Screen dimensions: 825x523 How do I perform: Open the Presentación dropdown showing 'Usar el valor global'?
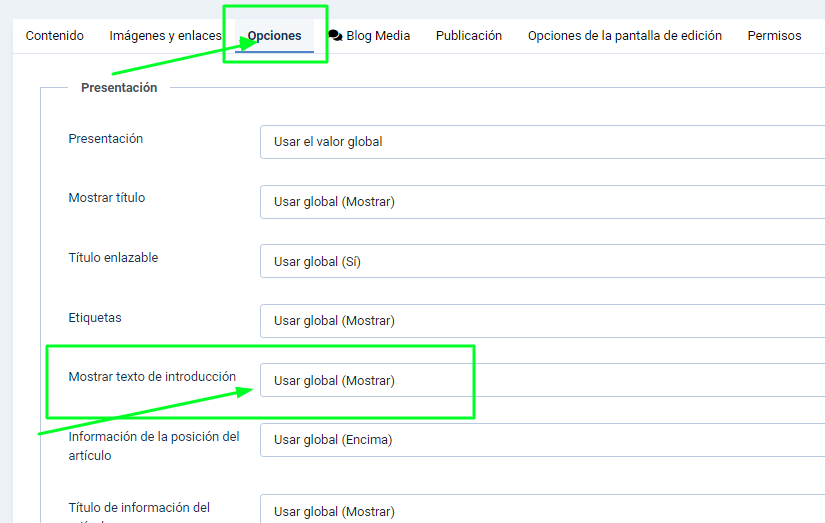click(x=542, y=142)
